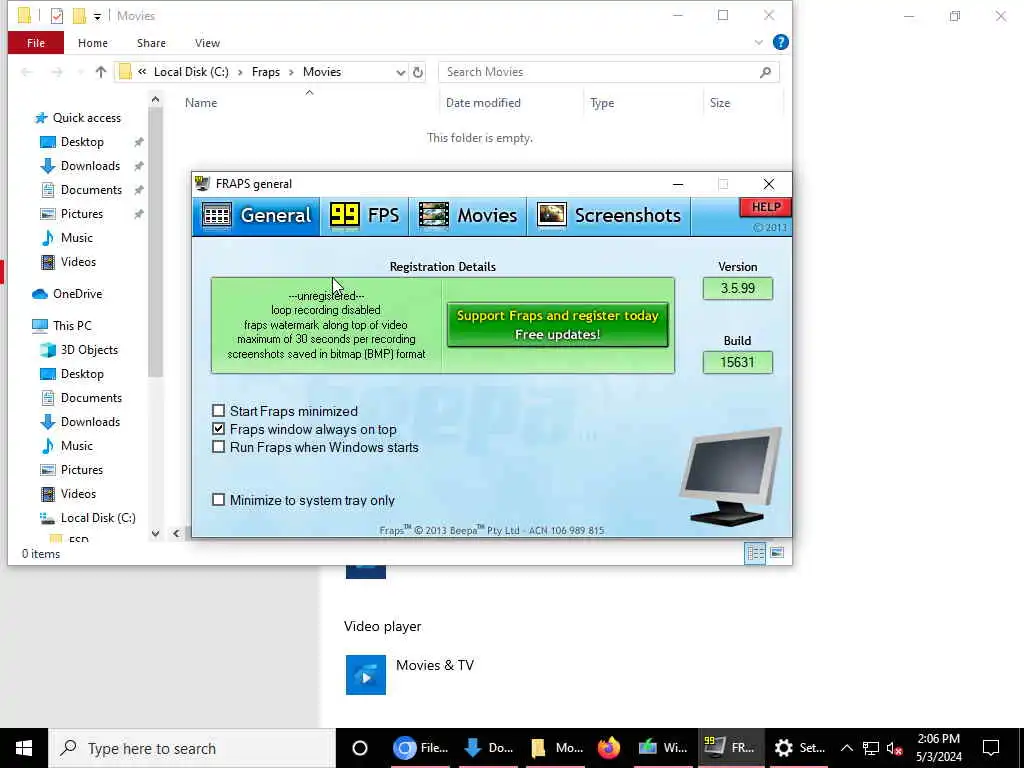The image size is (1024, 768).
Task: Click the Explorer back arrow
Action: pyautogui.click(x=27, y=72)
